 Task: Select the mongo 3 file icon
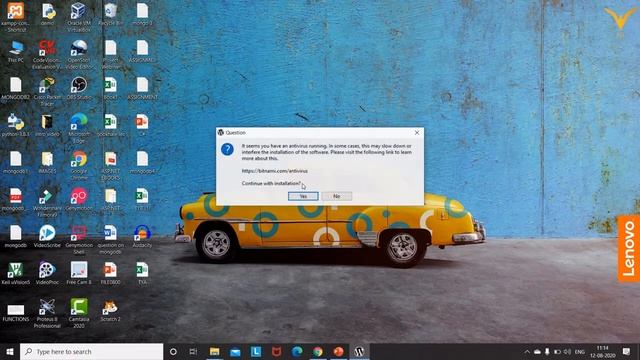(x=142, y=15)
